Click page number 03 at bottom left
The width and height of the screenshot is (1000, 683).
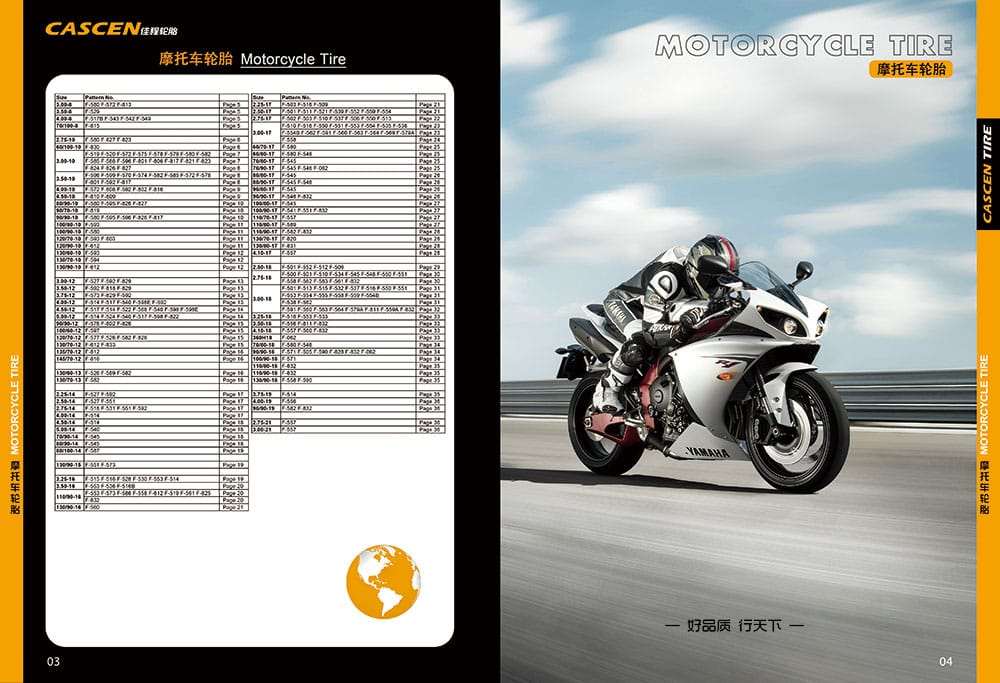click(54, 662)
